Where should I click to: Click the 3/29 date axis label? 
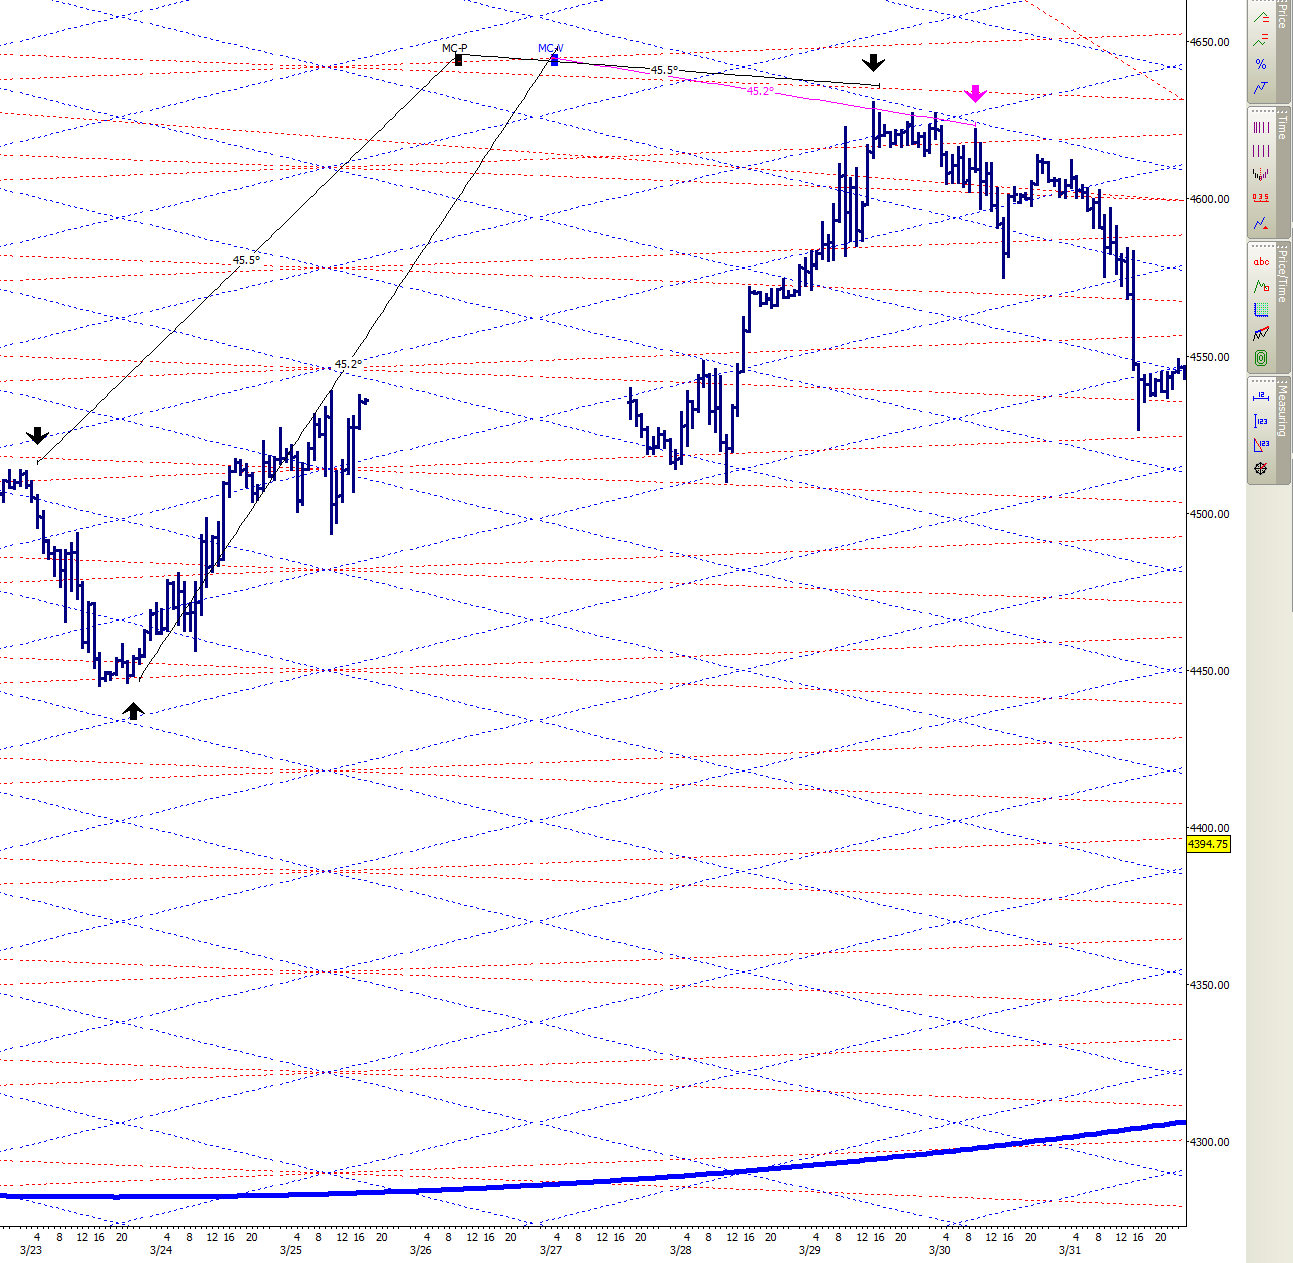click(810, 1250)
